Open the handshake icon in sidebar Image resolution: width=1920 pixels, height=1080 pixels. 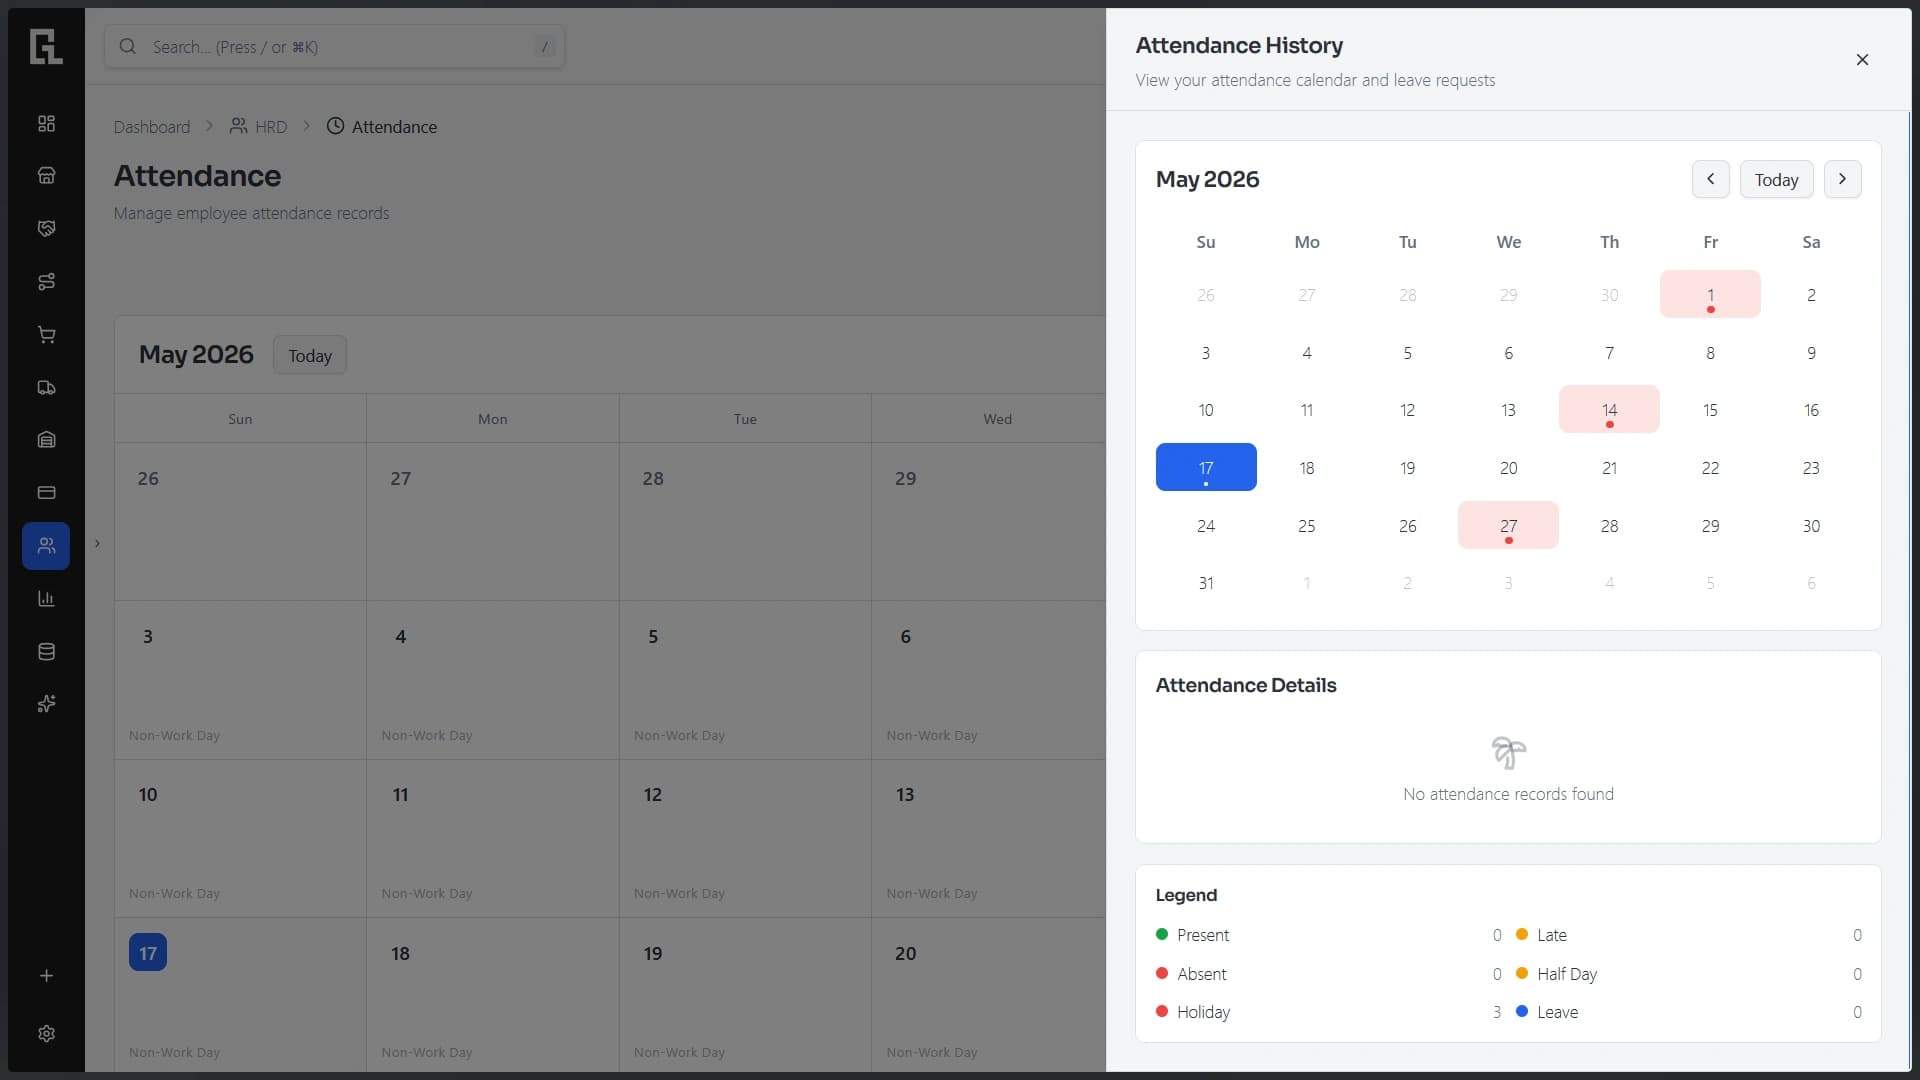coord(46,229)
